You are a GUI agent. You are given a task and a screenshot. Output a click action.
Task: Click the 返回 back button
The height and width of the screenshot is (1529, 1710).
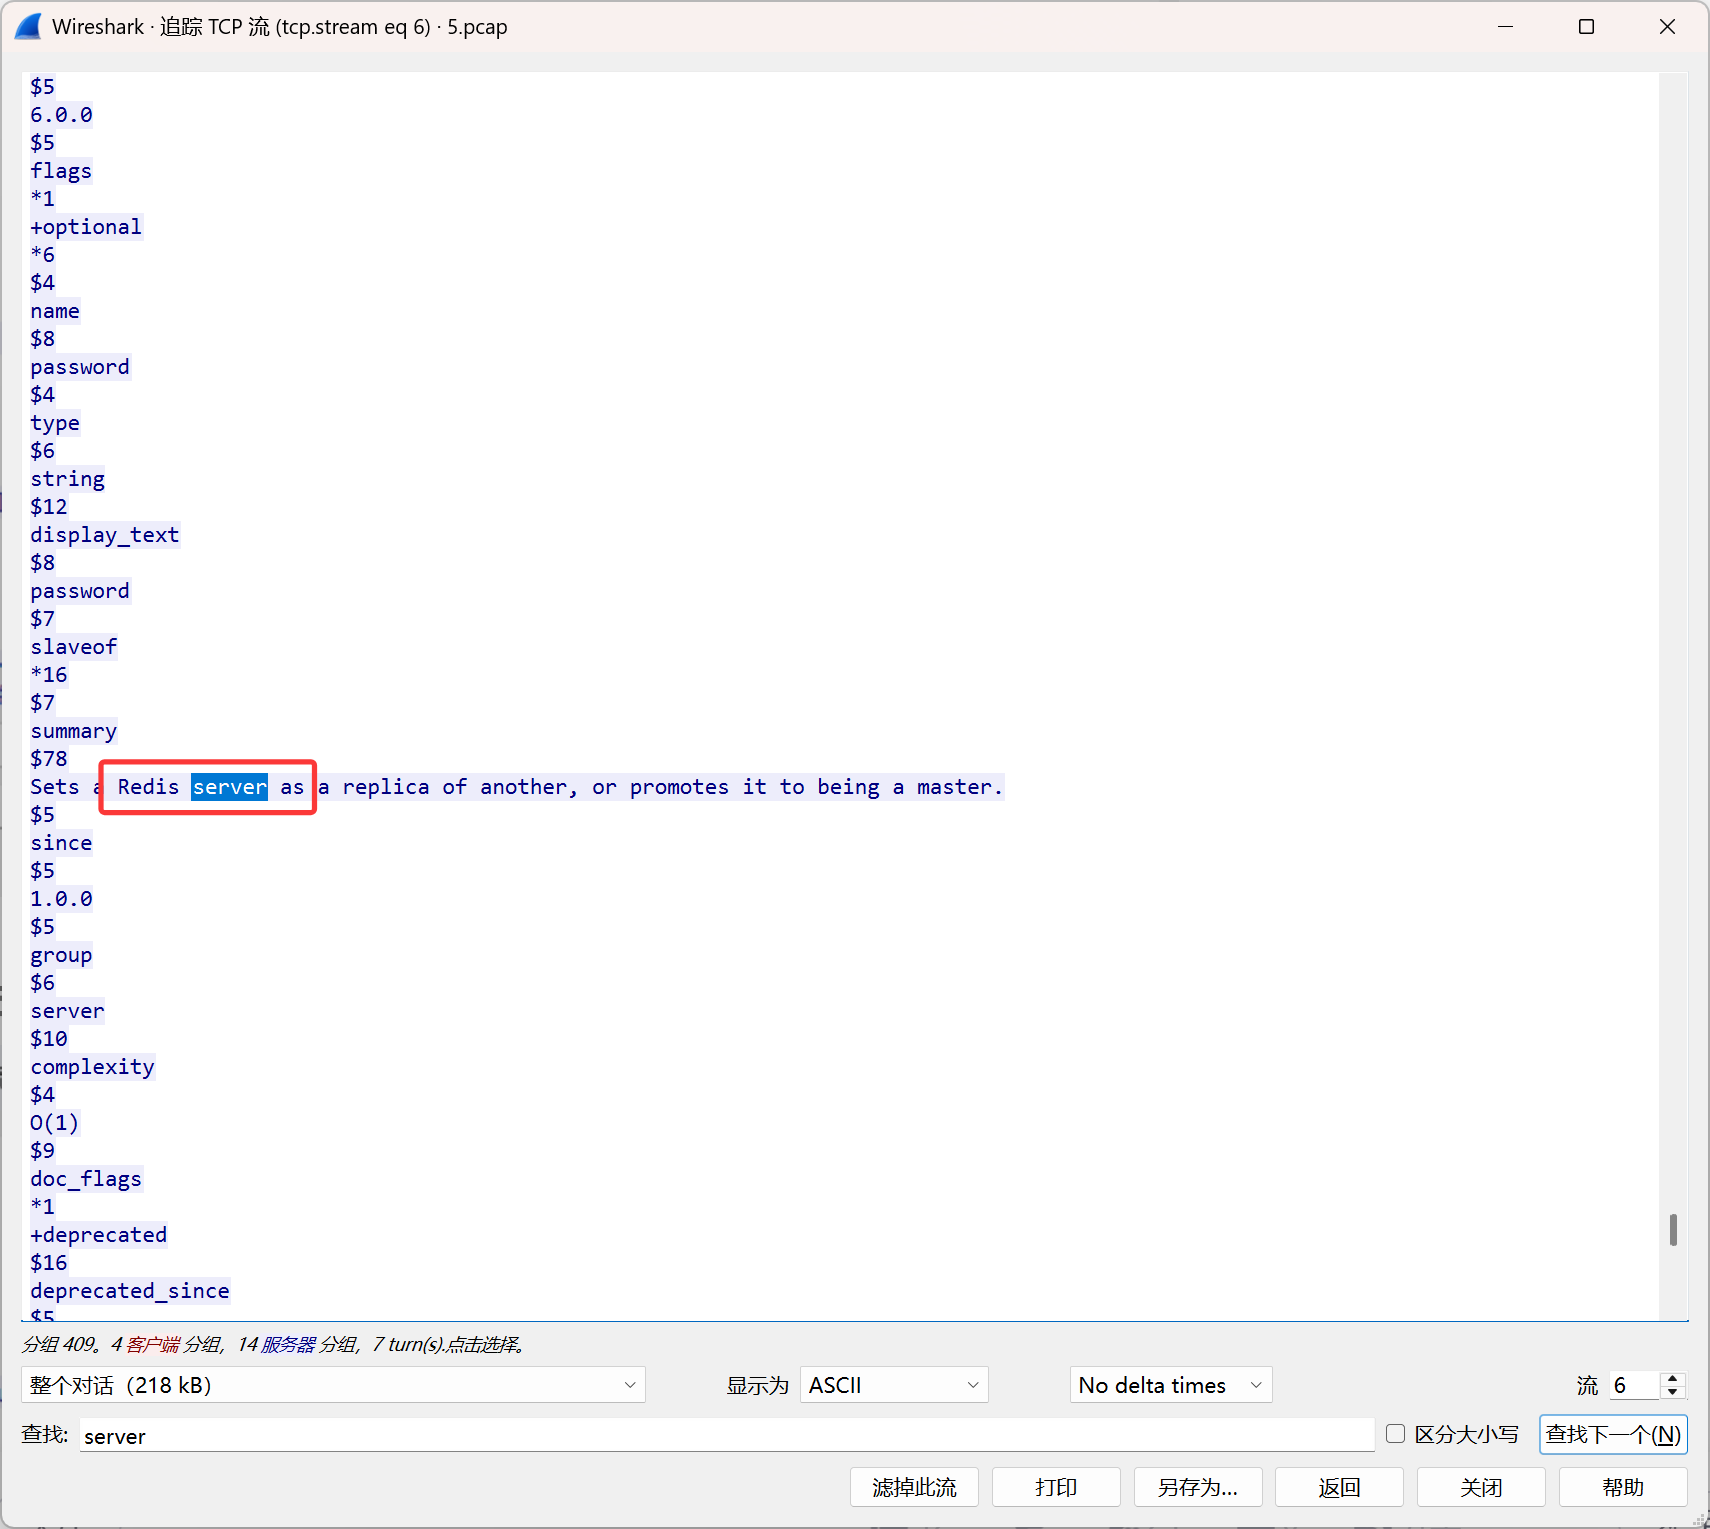pos(1340,1488)
